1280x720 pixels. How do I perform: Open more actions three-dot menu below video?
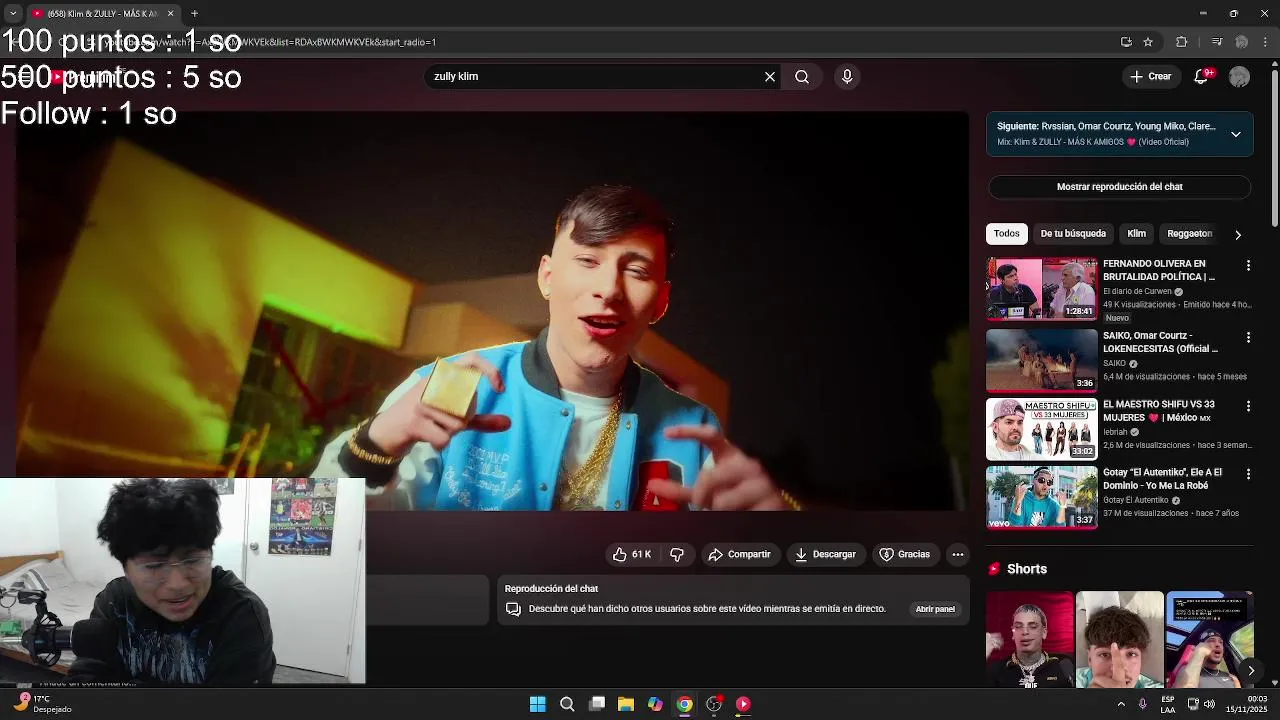tap(957, 554)
